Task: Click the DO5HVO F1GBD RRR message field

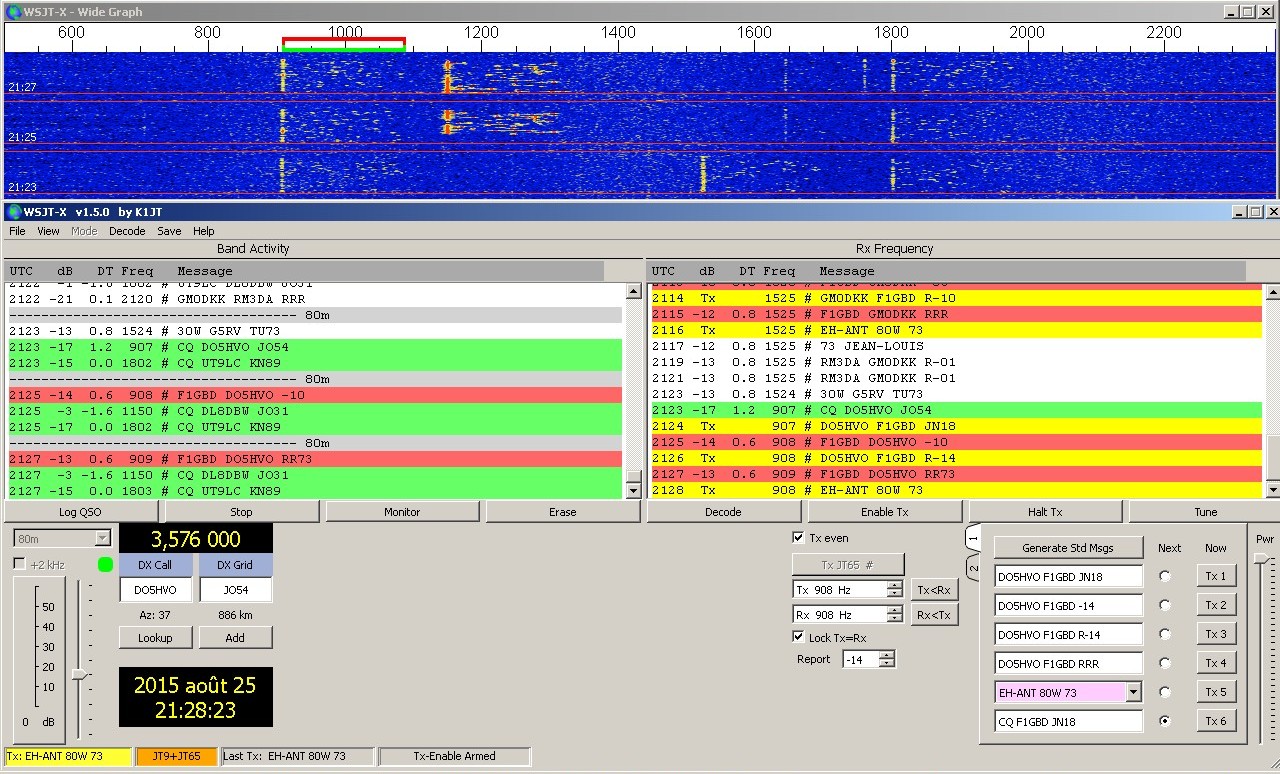Action: coord(1068,663)
